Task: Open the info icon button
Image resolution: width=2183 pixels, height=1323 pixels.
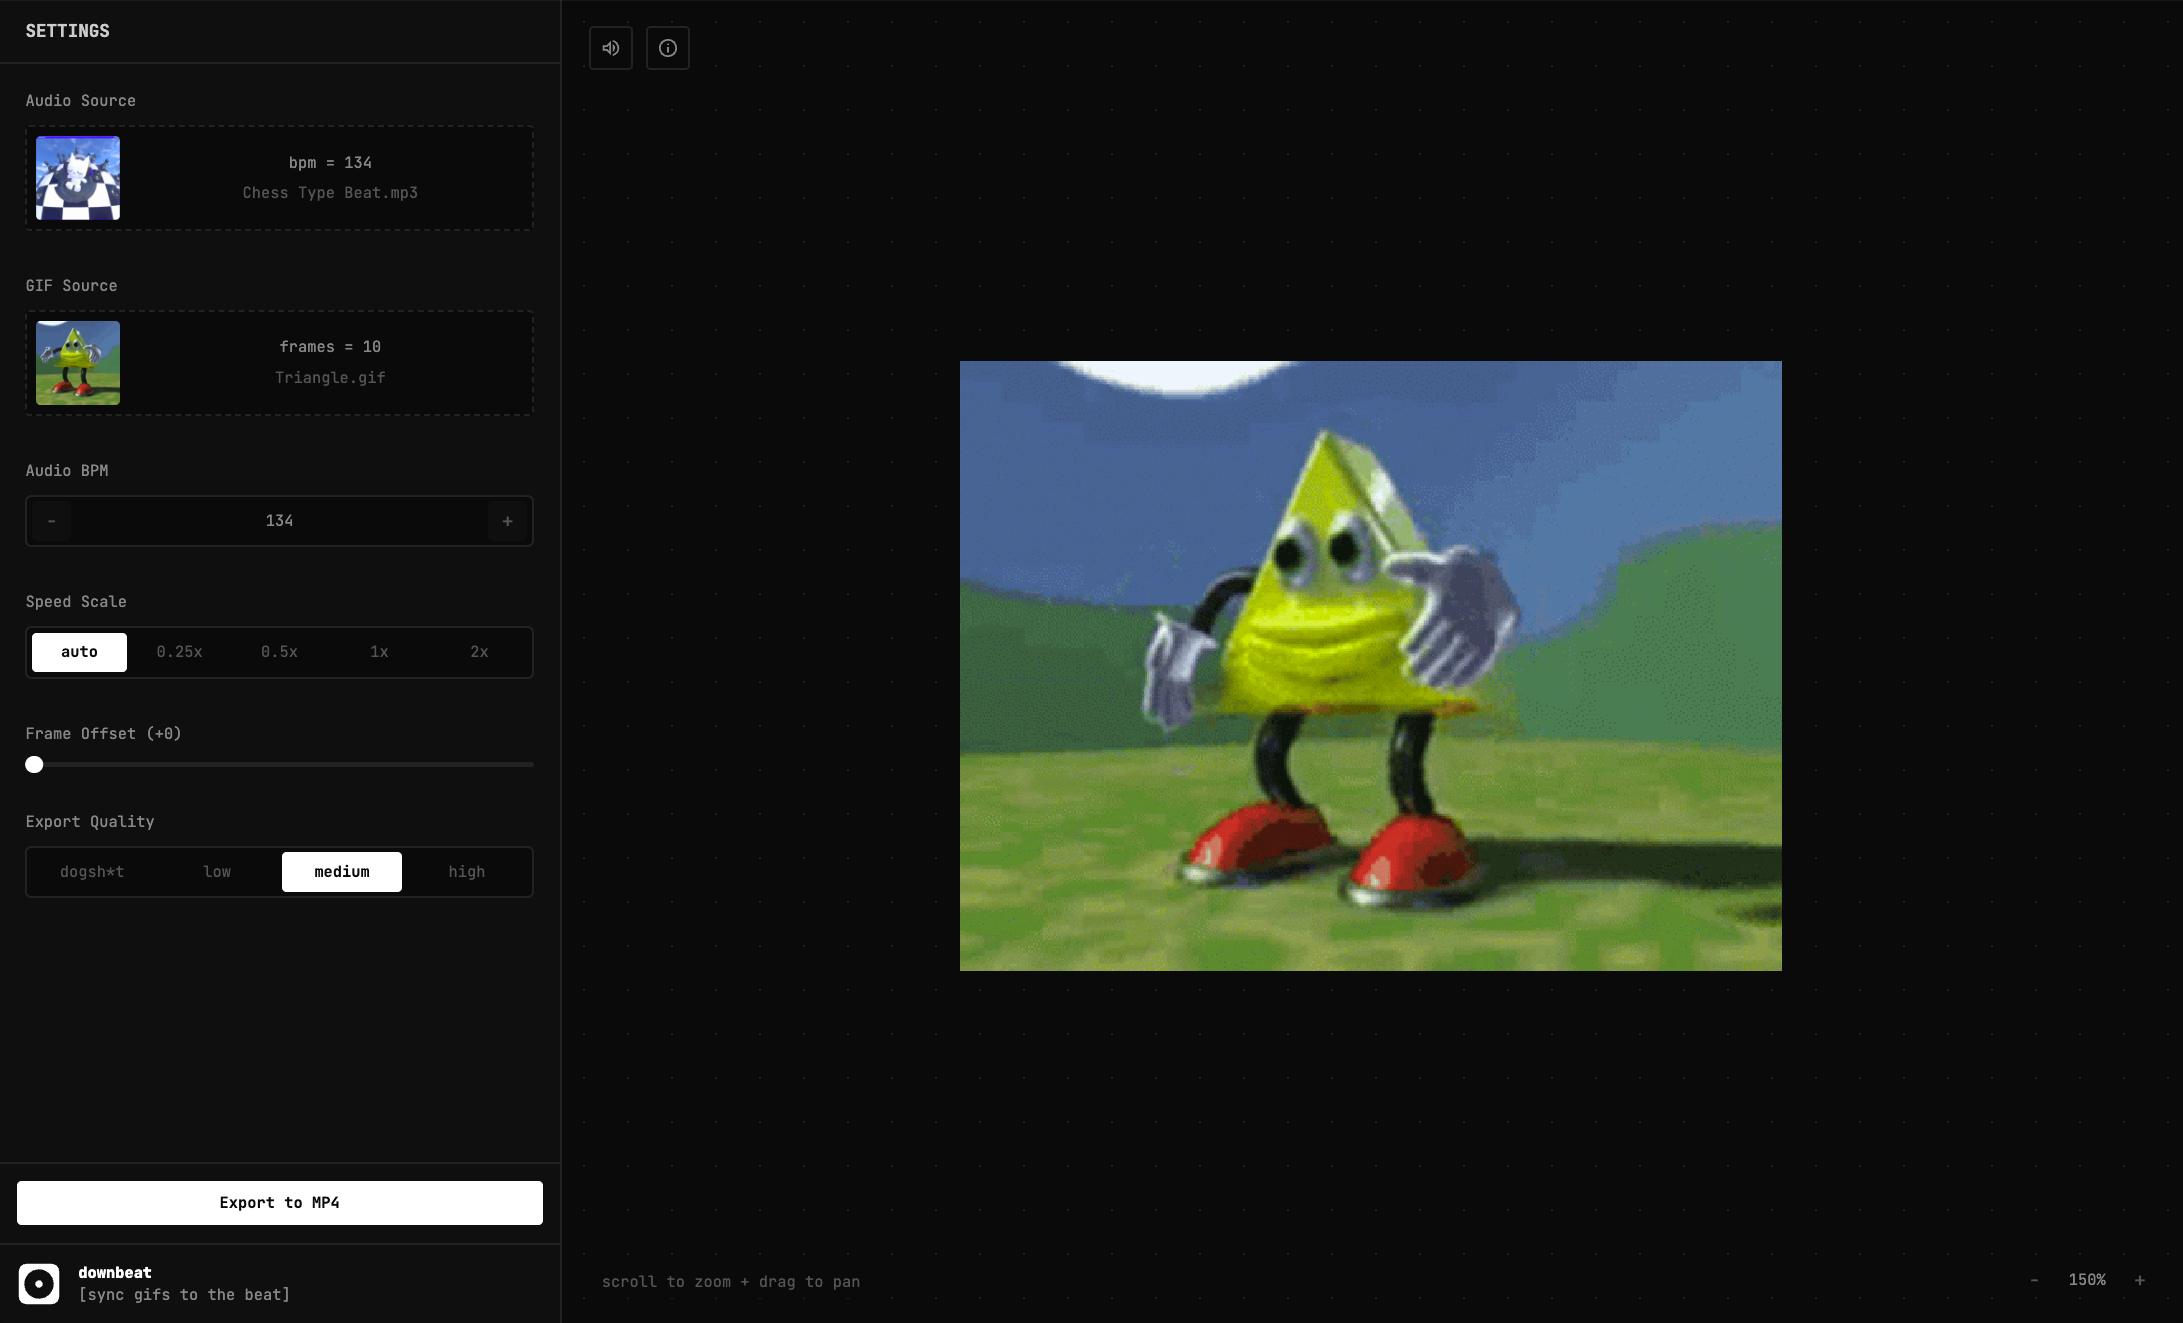Action: (x=667, y=48)
